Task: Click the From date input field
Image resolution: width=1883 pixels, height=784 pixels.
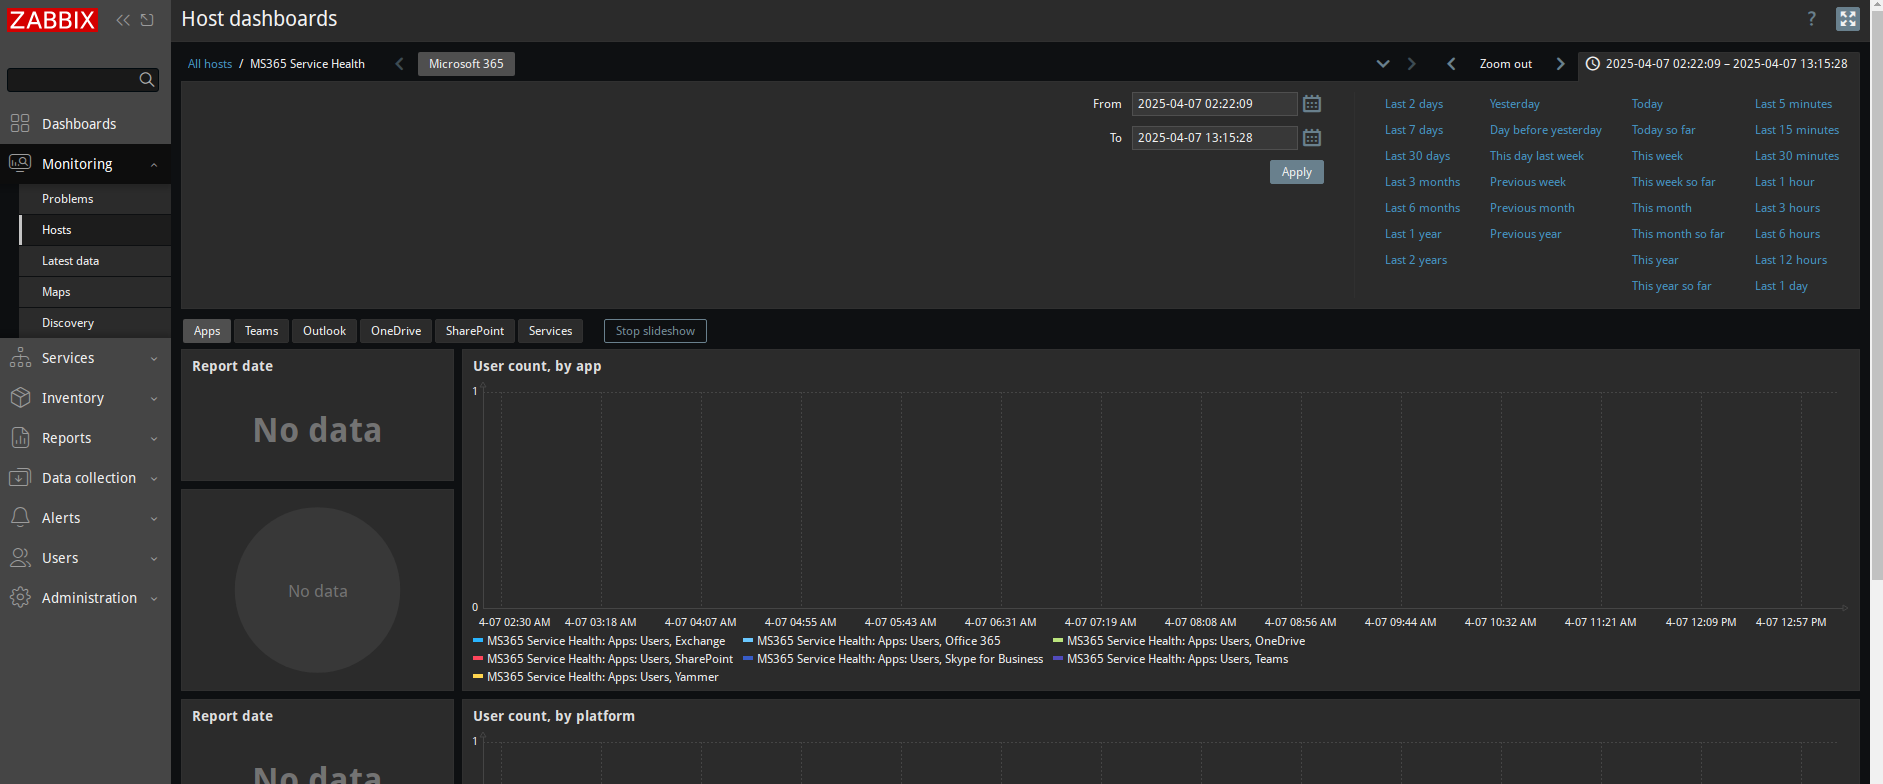Action: (x=1214, y=104)
